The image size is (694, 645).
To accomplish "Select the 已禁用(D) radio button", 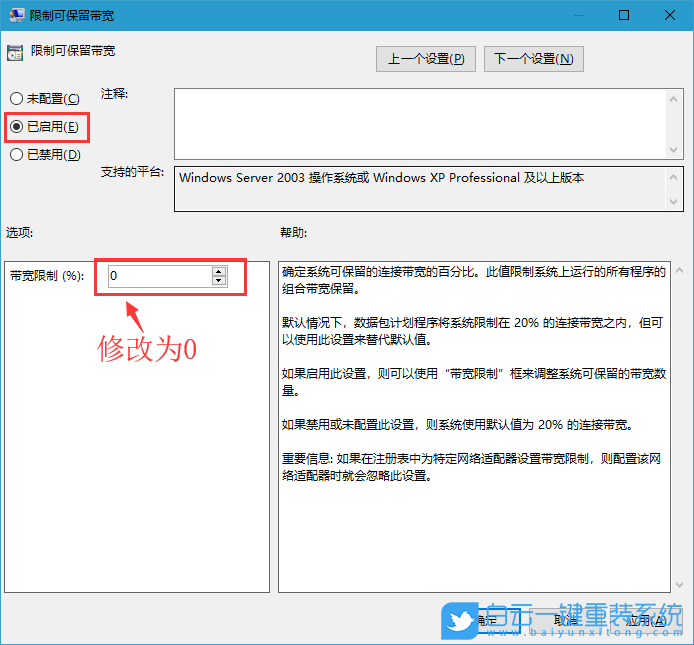I will click(45, 154).
